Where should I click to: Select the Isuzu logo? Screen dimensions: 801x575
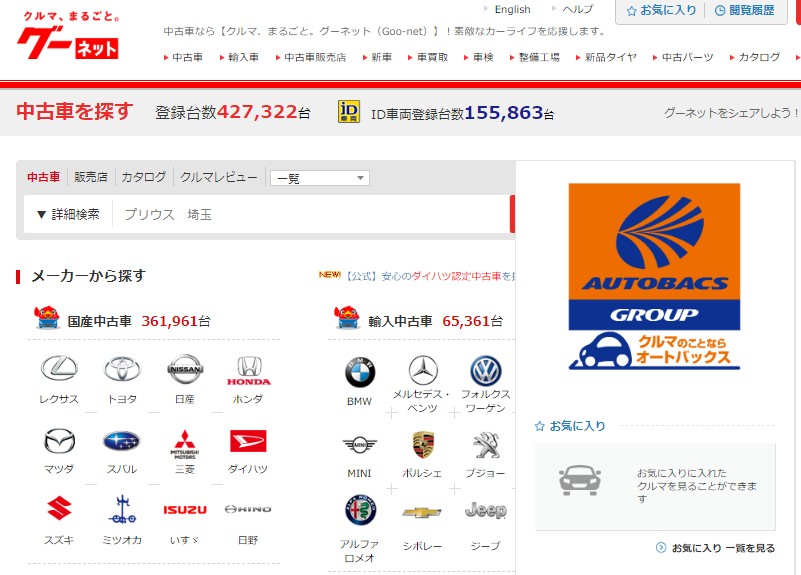[x=185, y=510]
